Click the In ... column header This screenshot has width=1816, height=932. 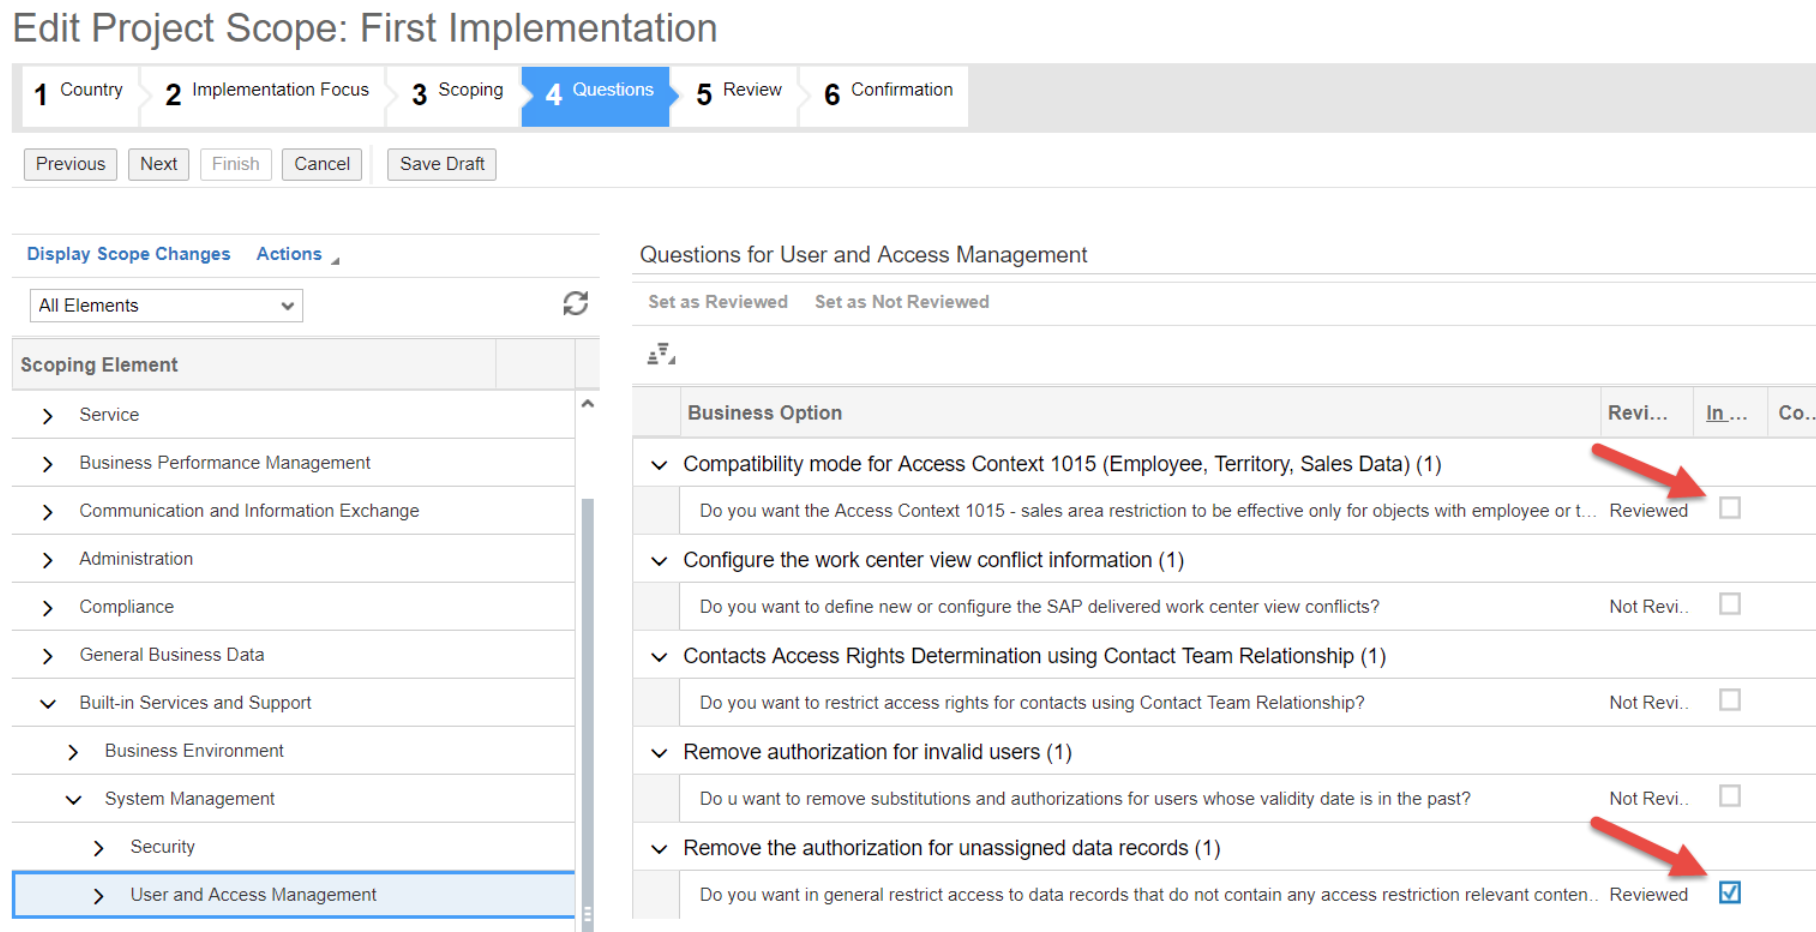tap(1730, 413)
